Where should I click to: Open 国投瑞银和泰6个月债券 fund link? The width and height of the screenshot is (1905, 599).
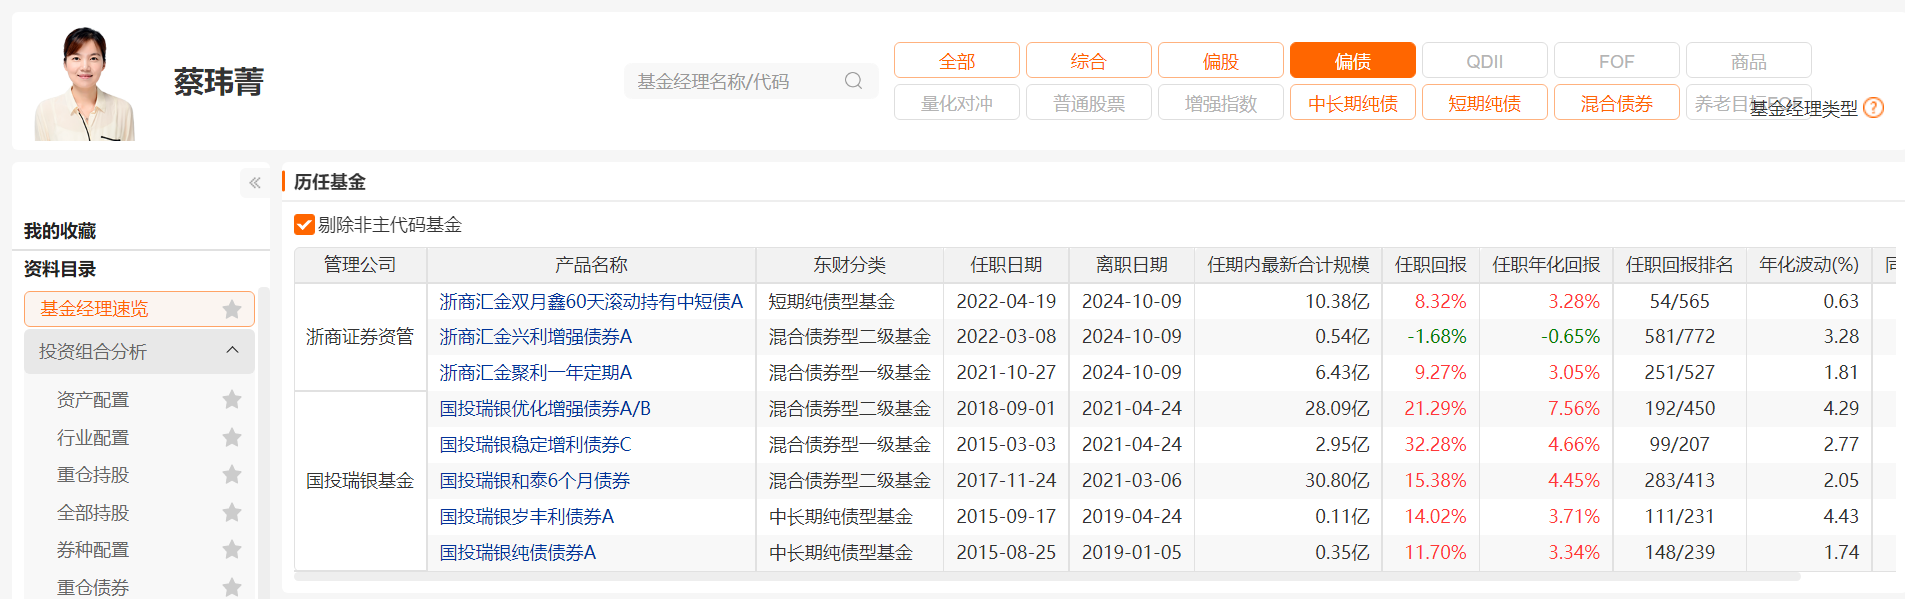[x=535, y=481]
